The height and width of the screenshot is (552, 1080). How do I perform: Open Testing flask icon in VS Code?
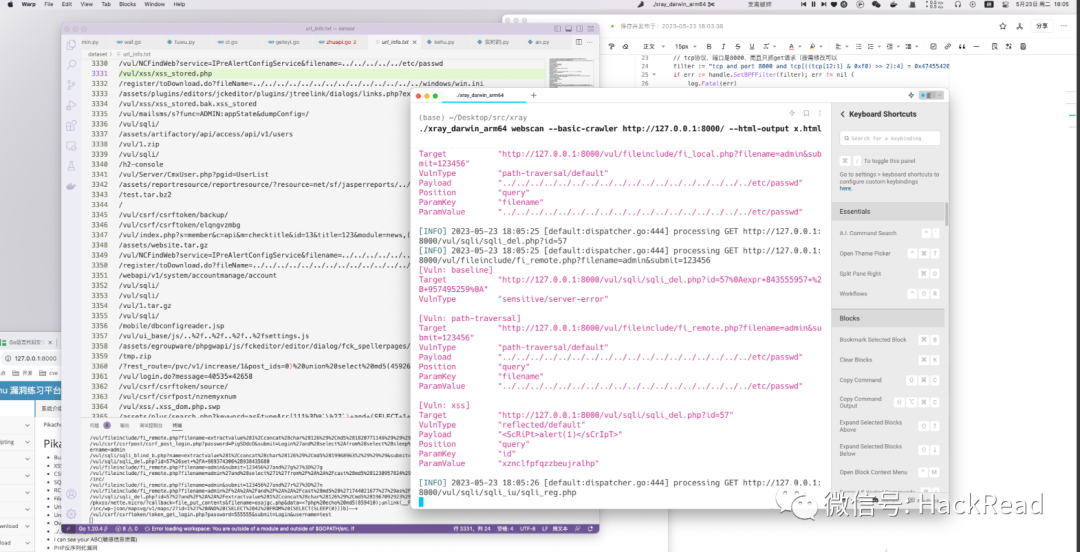(x=71, y=166)
